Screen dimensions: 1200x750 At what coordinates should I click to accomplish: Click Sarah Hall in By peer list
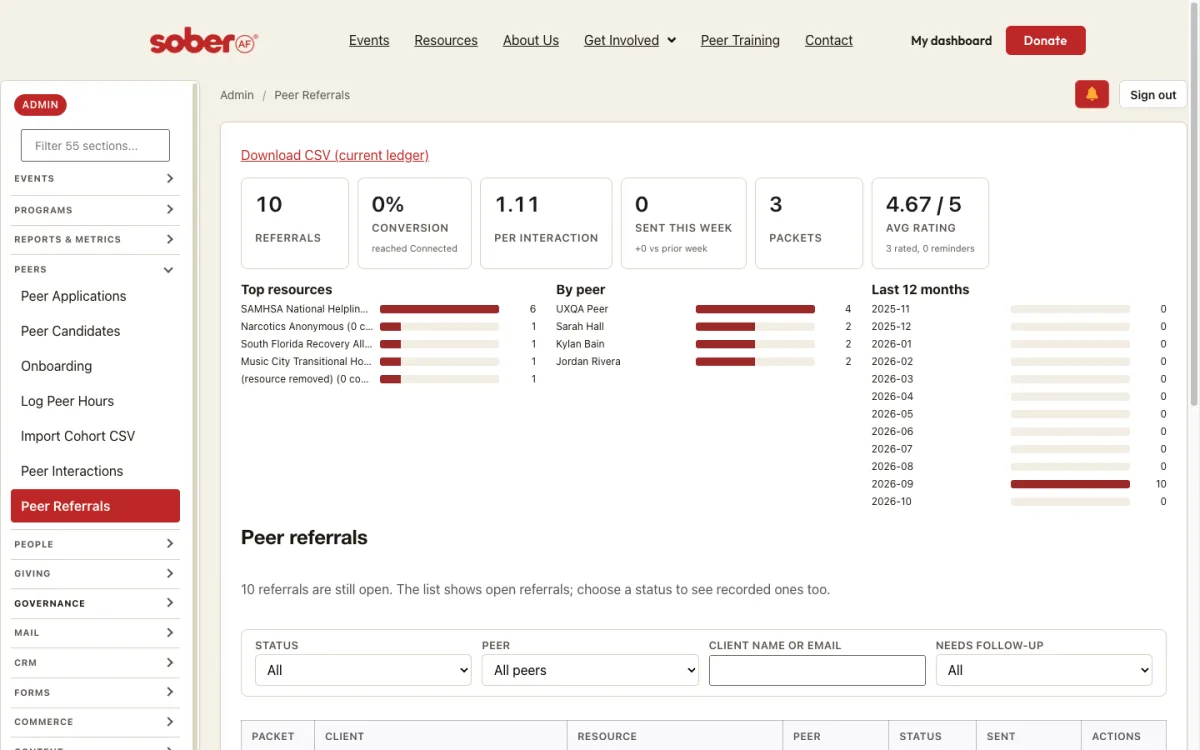pyautogui.click(x=580, y=326)
